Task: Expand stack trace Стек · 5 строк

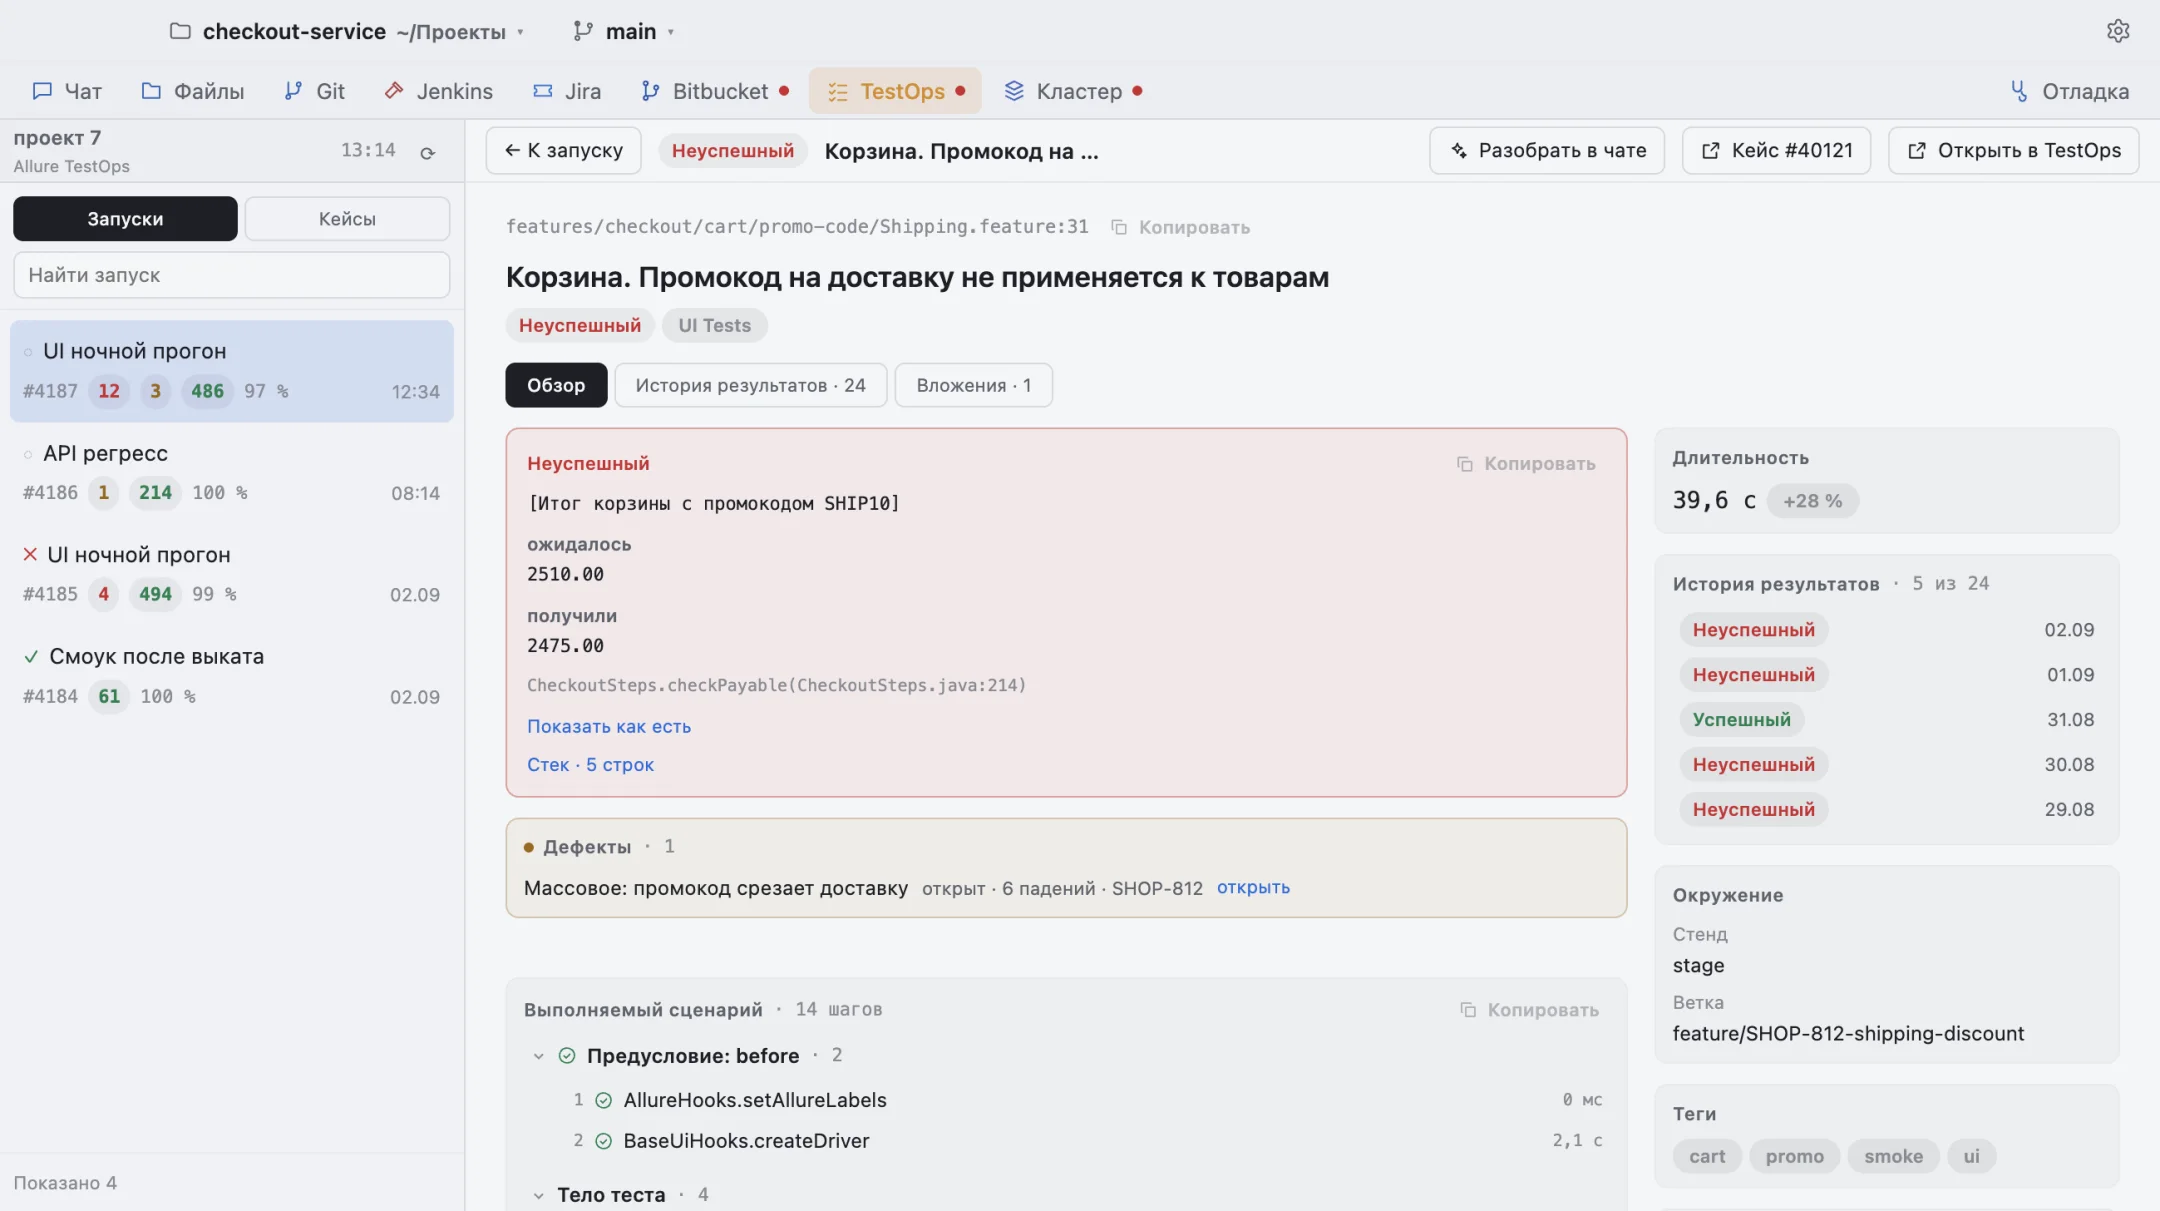Action: point(590,764)
